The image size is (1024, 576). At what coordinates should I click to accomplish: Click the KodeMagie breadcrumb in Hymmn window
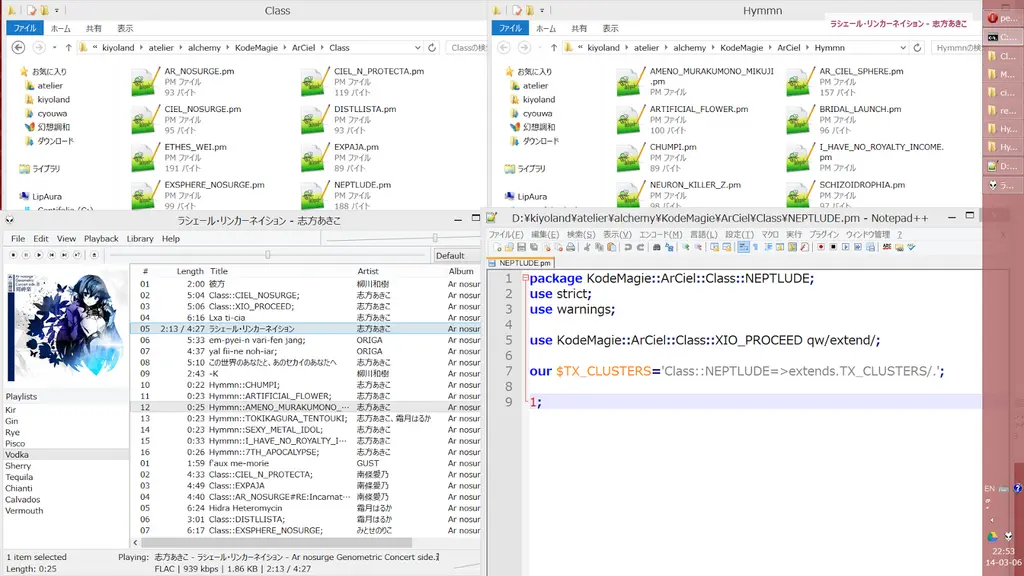pyautogui.click(x=741, y=48)
